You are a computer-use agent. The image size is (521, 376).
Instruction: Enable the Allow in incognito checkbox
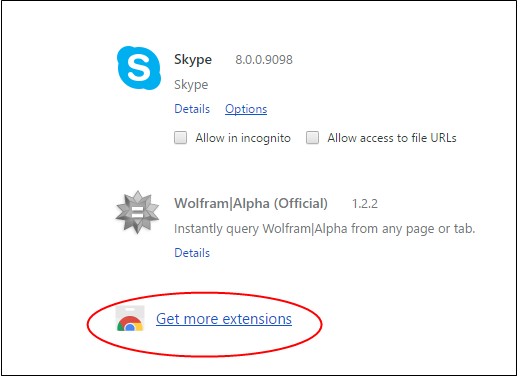click(180, 138)
